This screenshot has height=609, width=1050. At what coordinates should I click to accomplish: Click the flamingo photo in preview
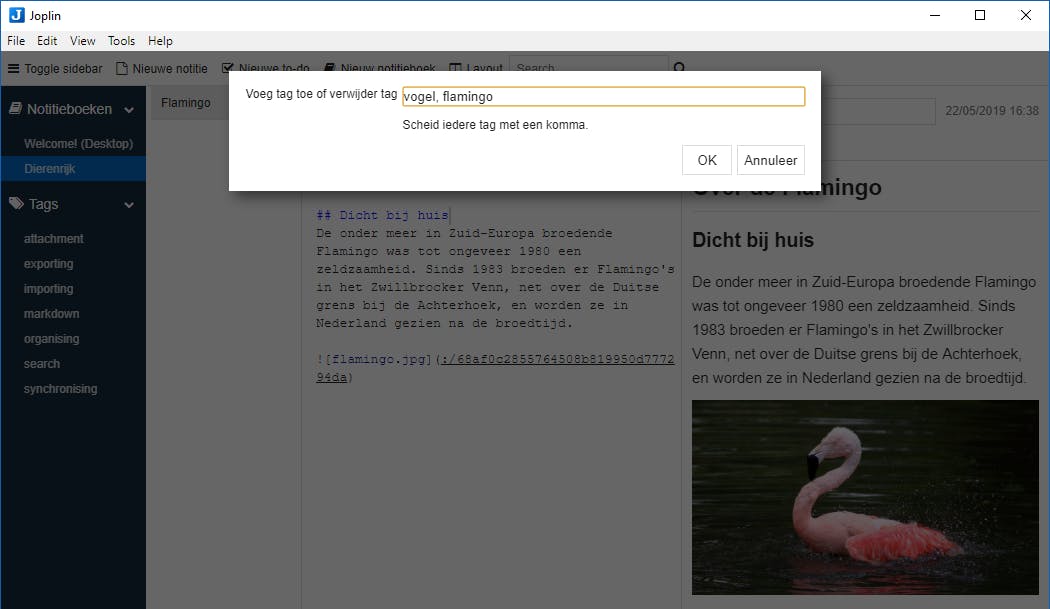tap(865, 497)
